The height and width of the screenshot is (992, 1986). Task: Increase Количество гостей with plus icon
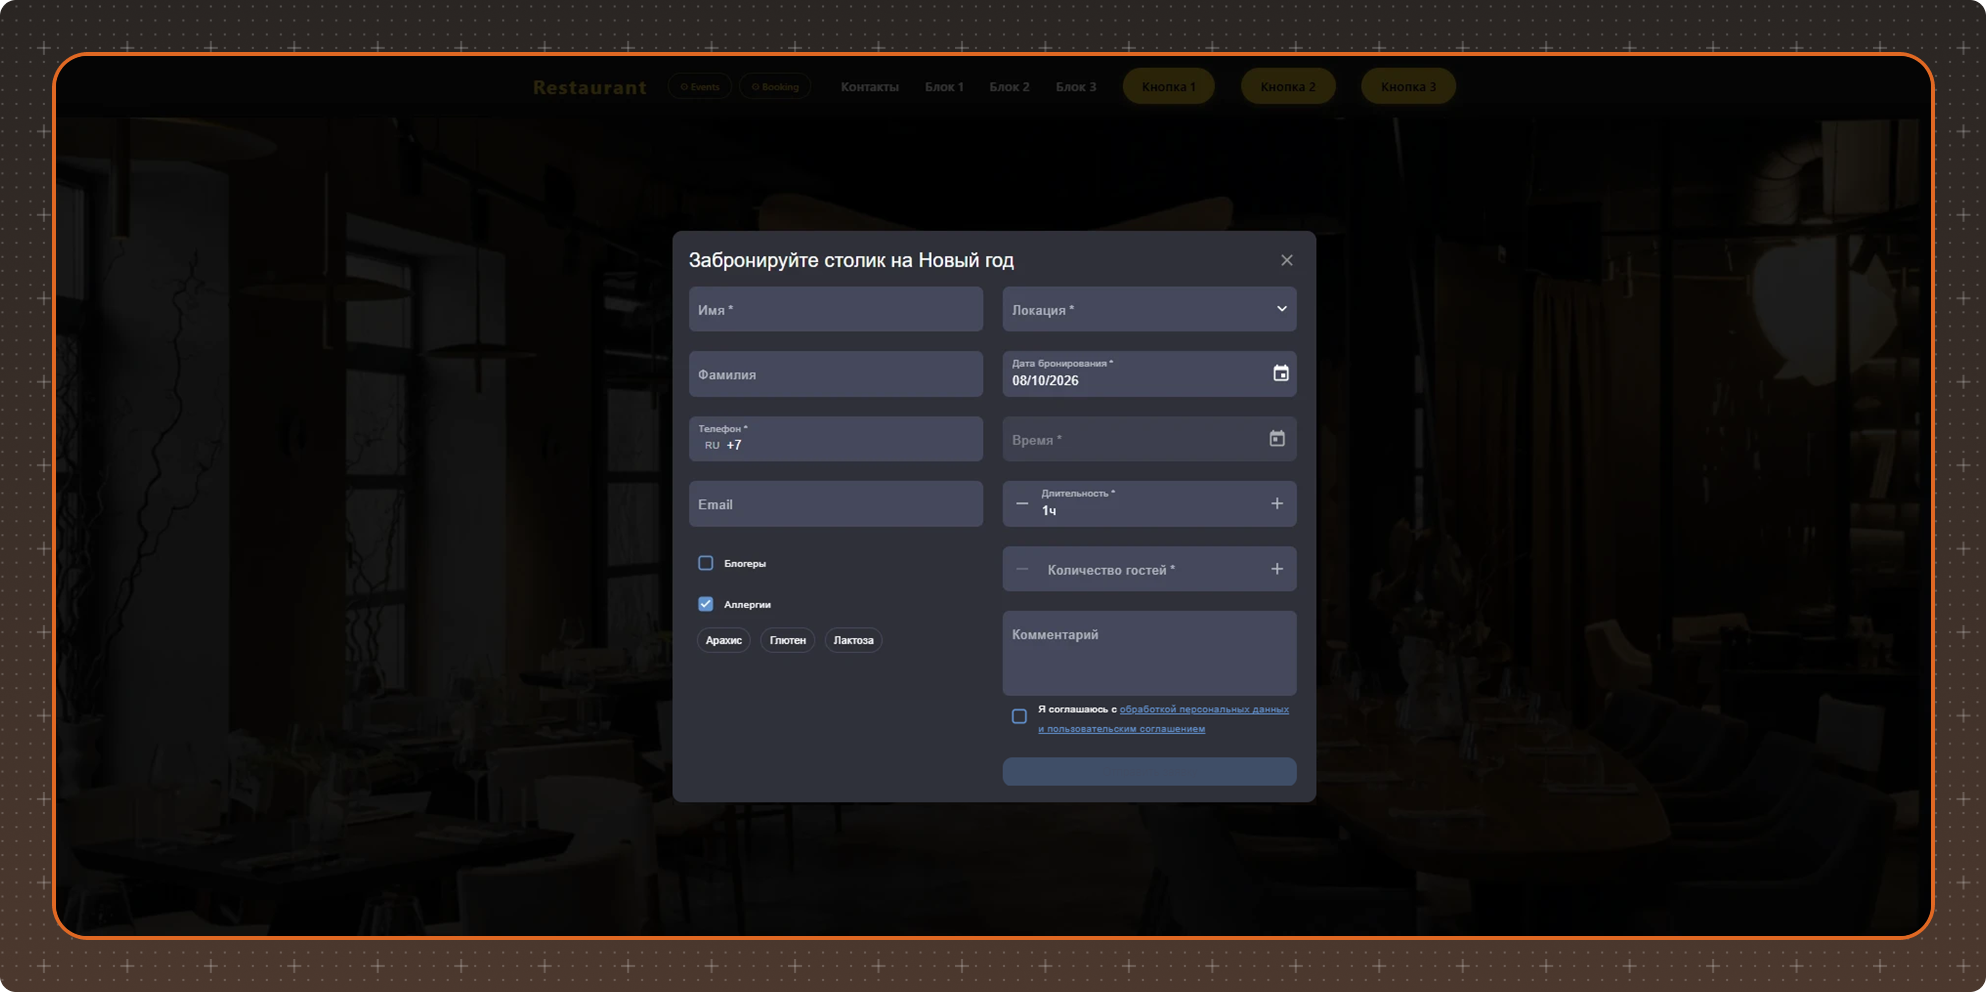(x=1277, y=569)
